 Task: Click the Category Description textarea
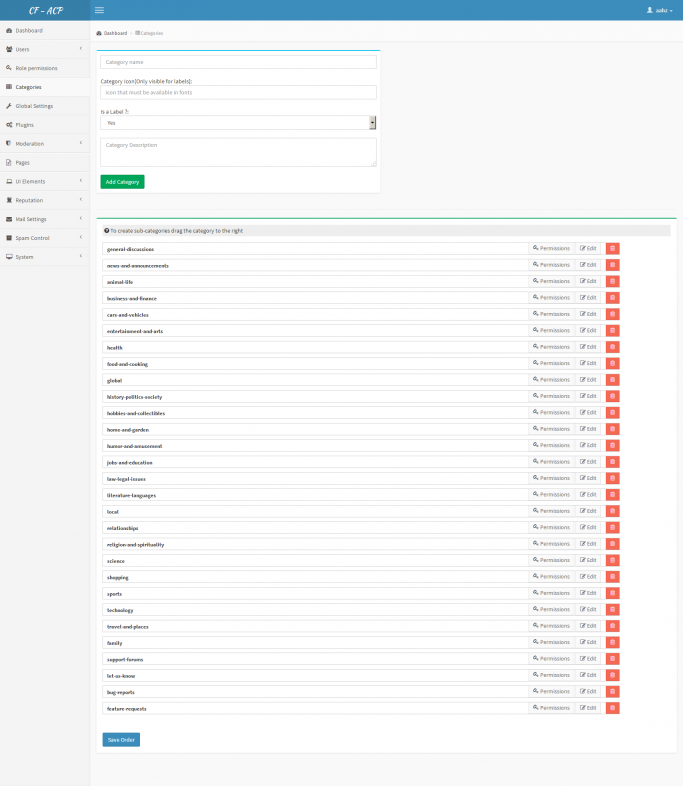point(238,152)
